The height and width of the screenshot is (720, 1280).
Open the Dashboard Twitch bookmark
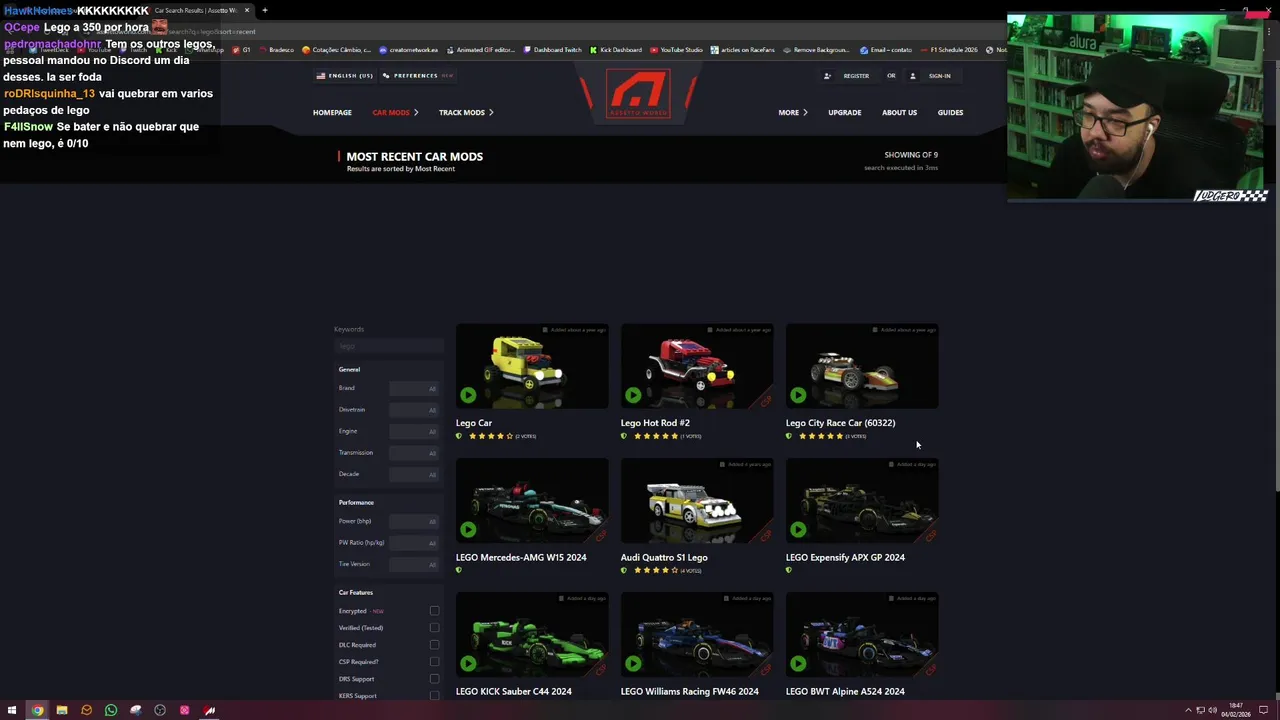[553, 50]
